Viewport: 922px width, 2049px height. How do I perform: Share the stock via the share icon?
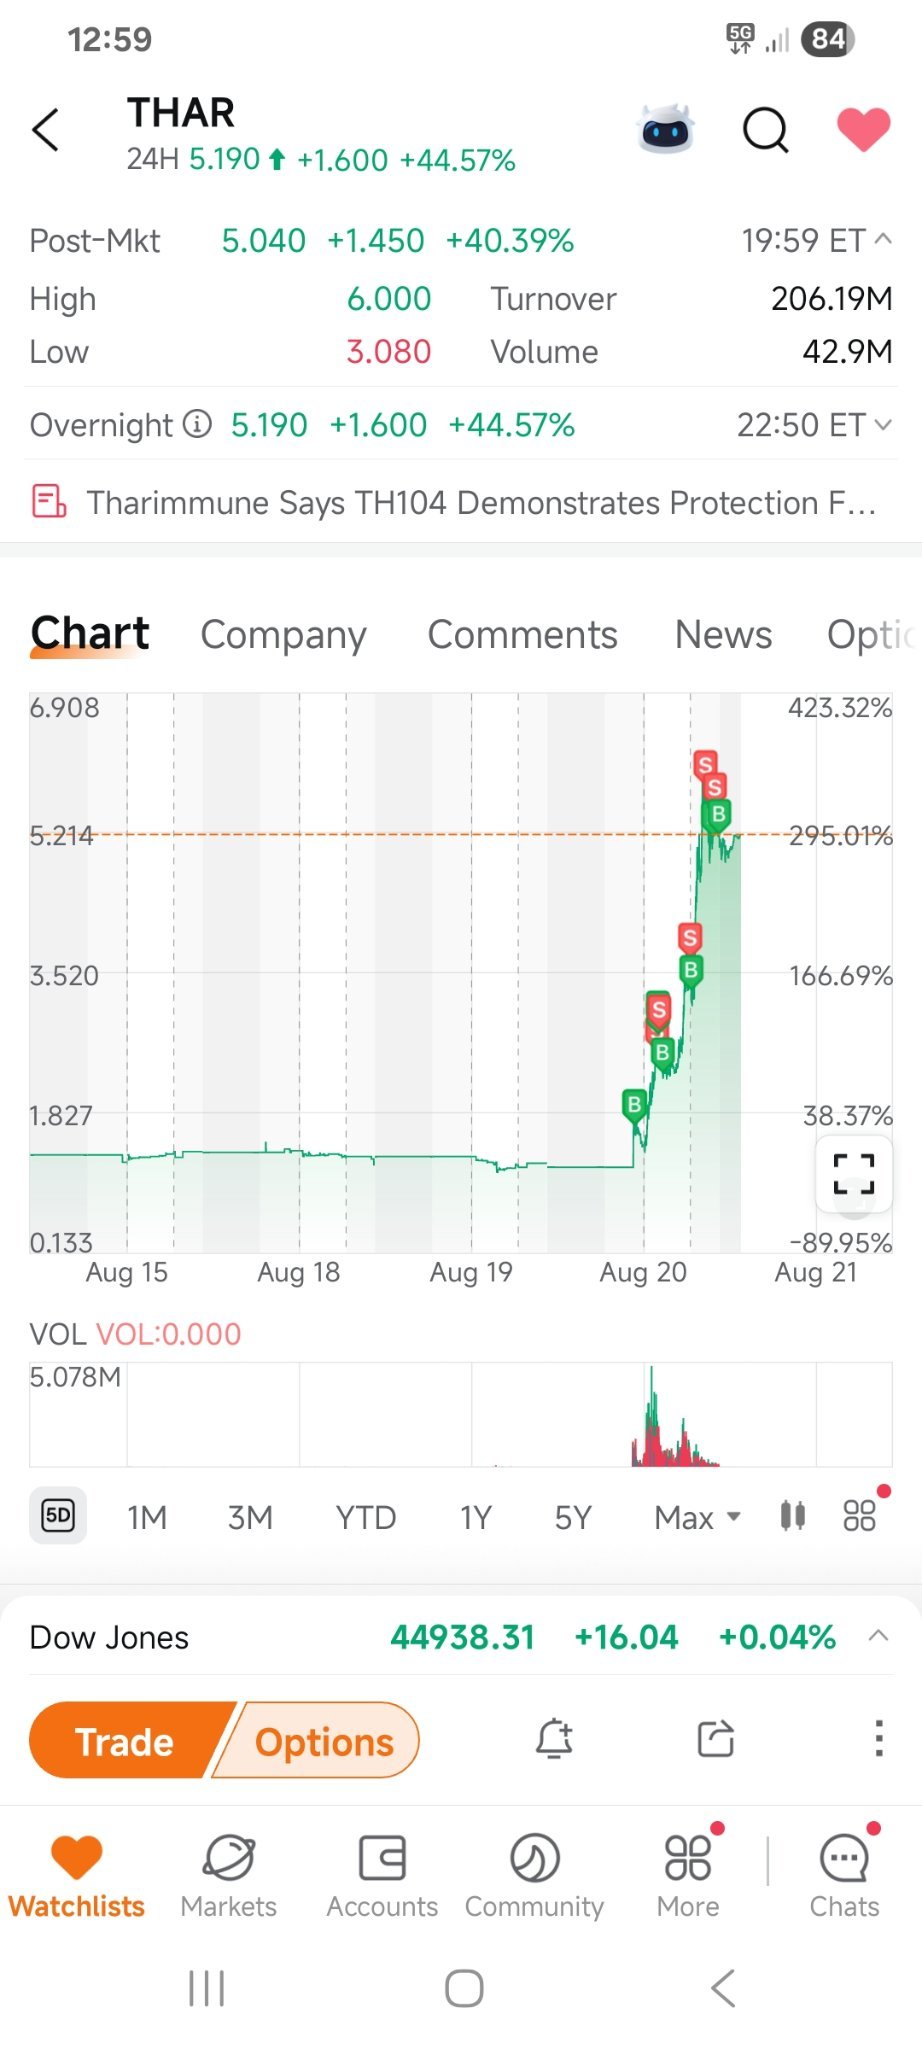pyautogui.click(x=716, y=1739)
